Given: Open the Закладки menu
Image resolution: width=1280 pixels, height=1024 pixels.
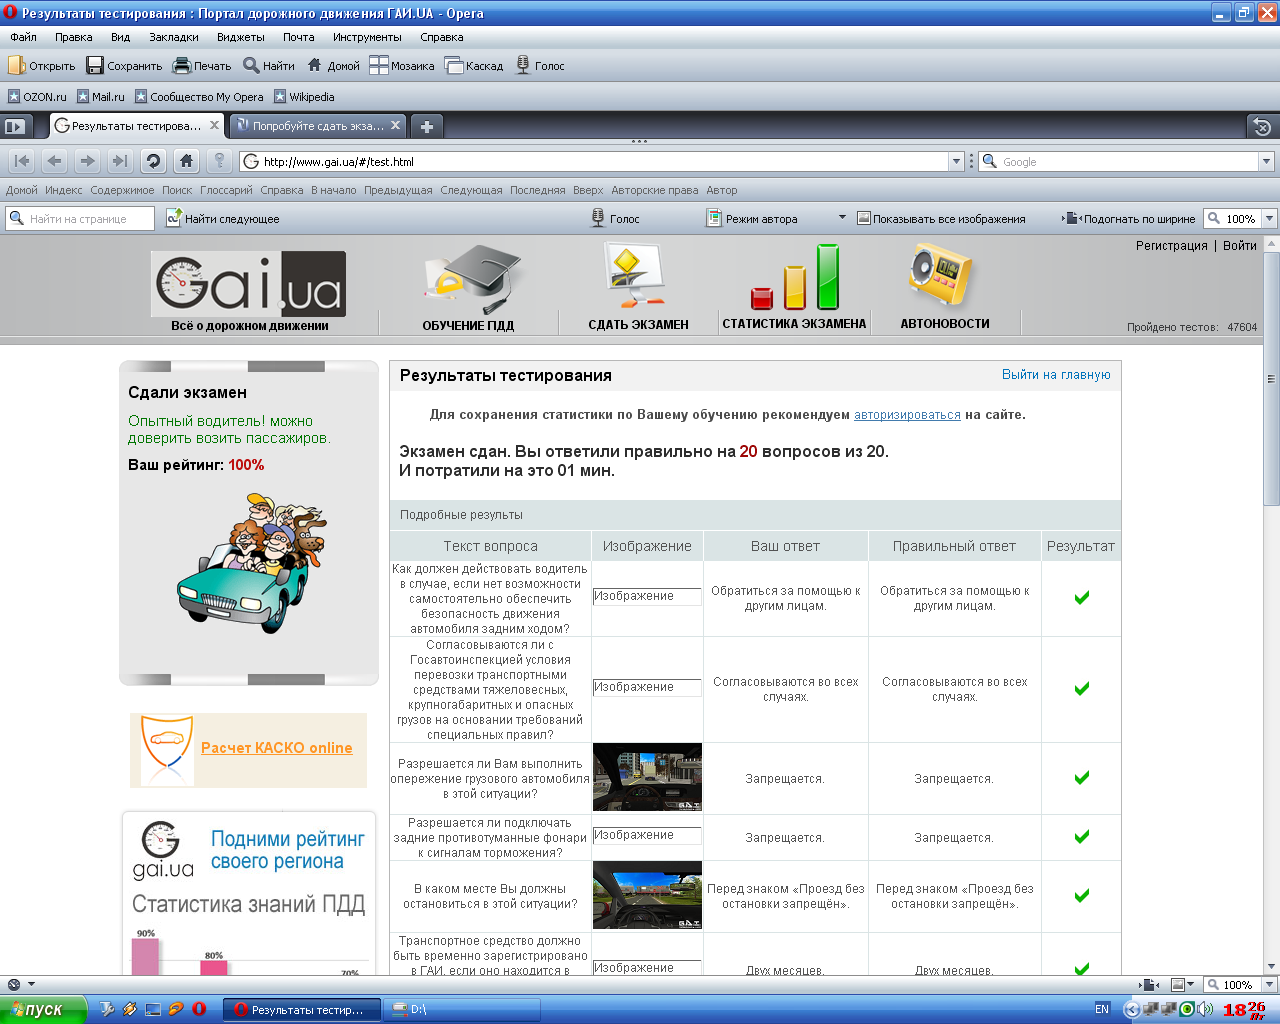Looking at the screenshot, I should pyautogui.click(x=173, y=37).
